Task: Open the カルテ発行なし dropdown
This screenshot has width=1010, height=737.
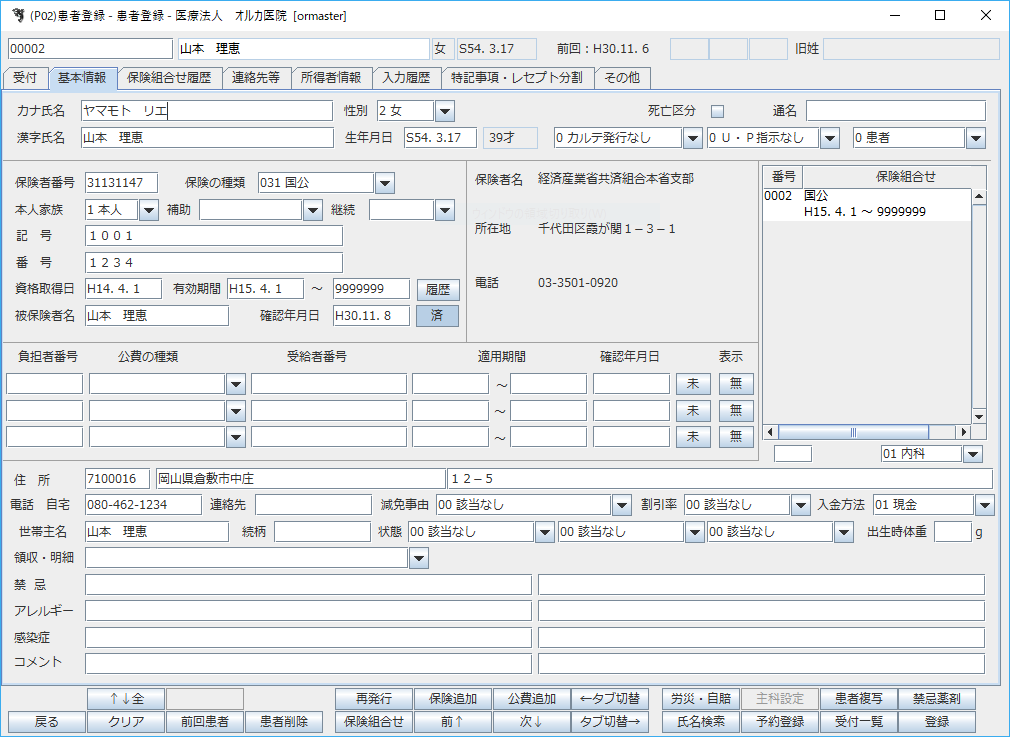Action: [692, 138]
